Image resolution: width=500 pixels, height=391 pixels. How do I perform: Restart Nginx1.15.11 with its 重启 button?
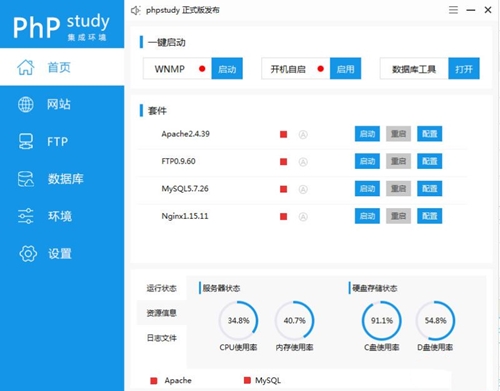point(398,216)
